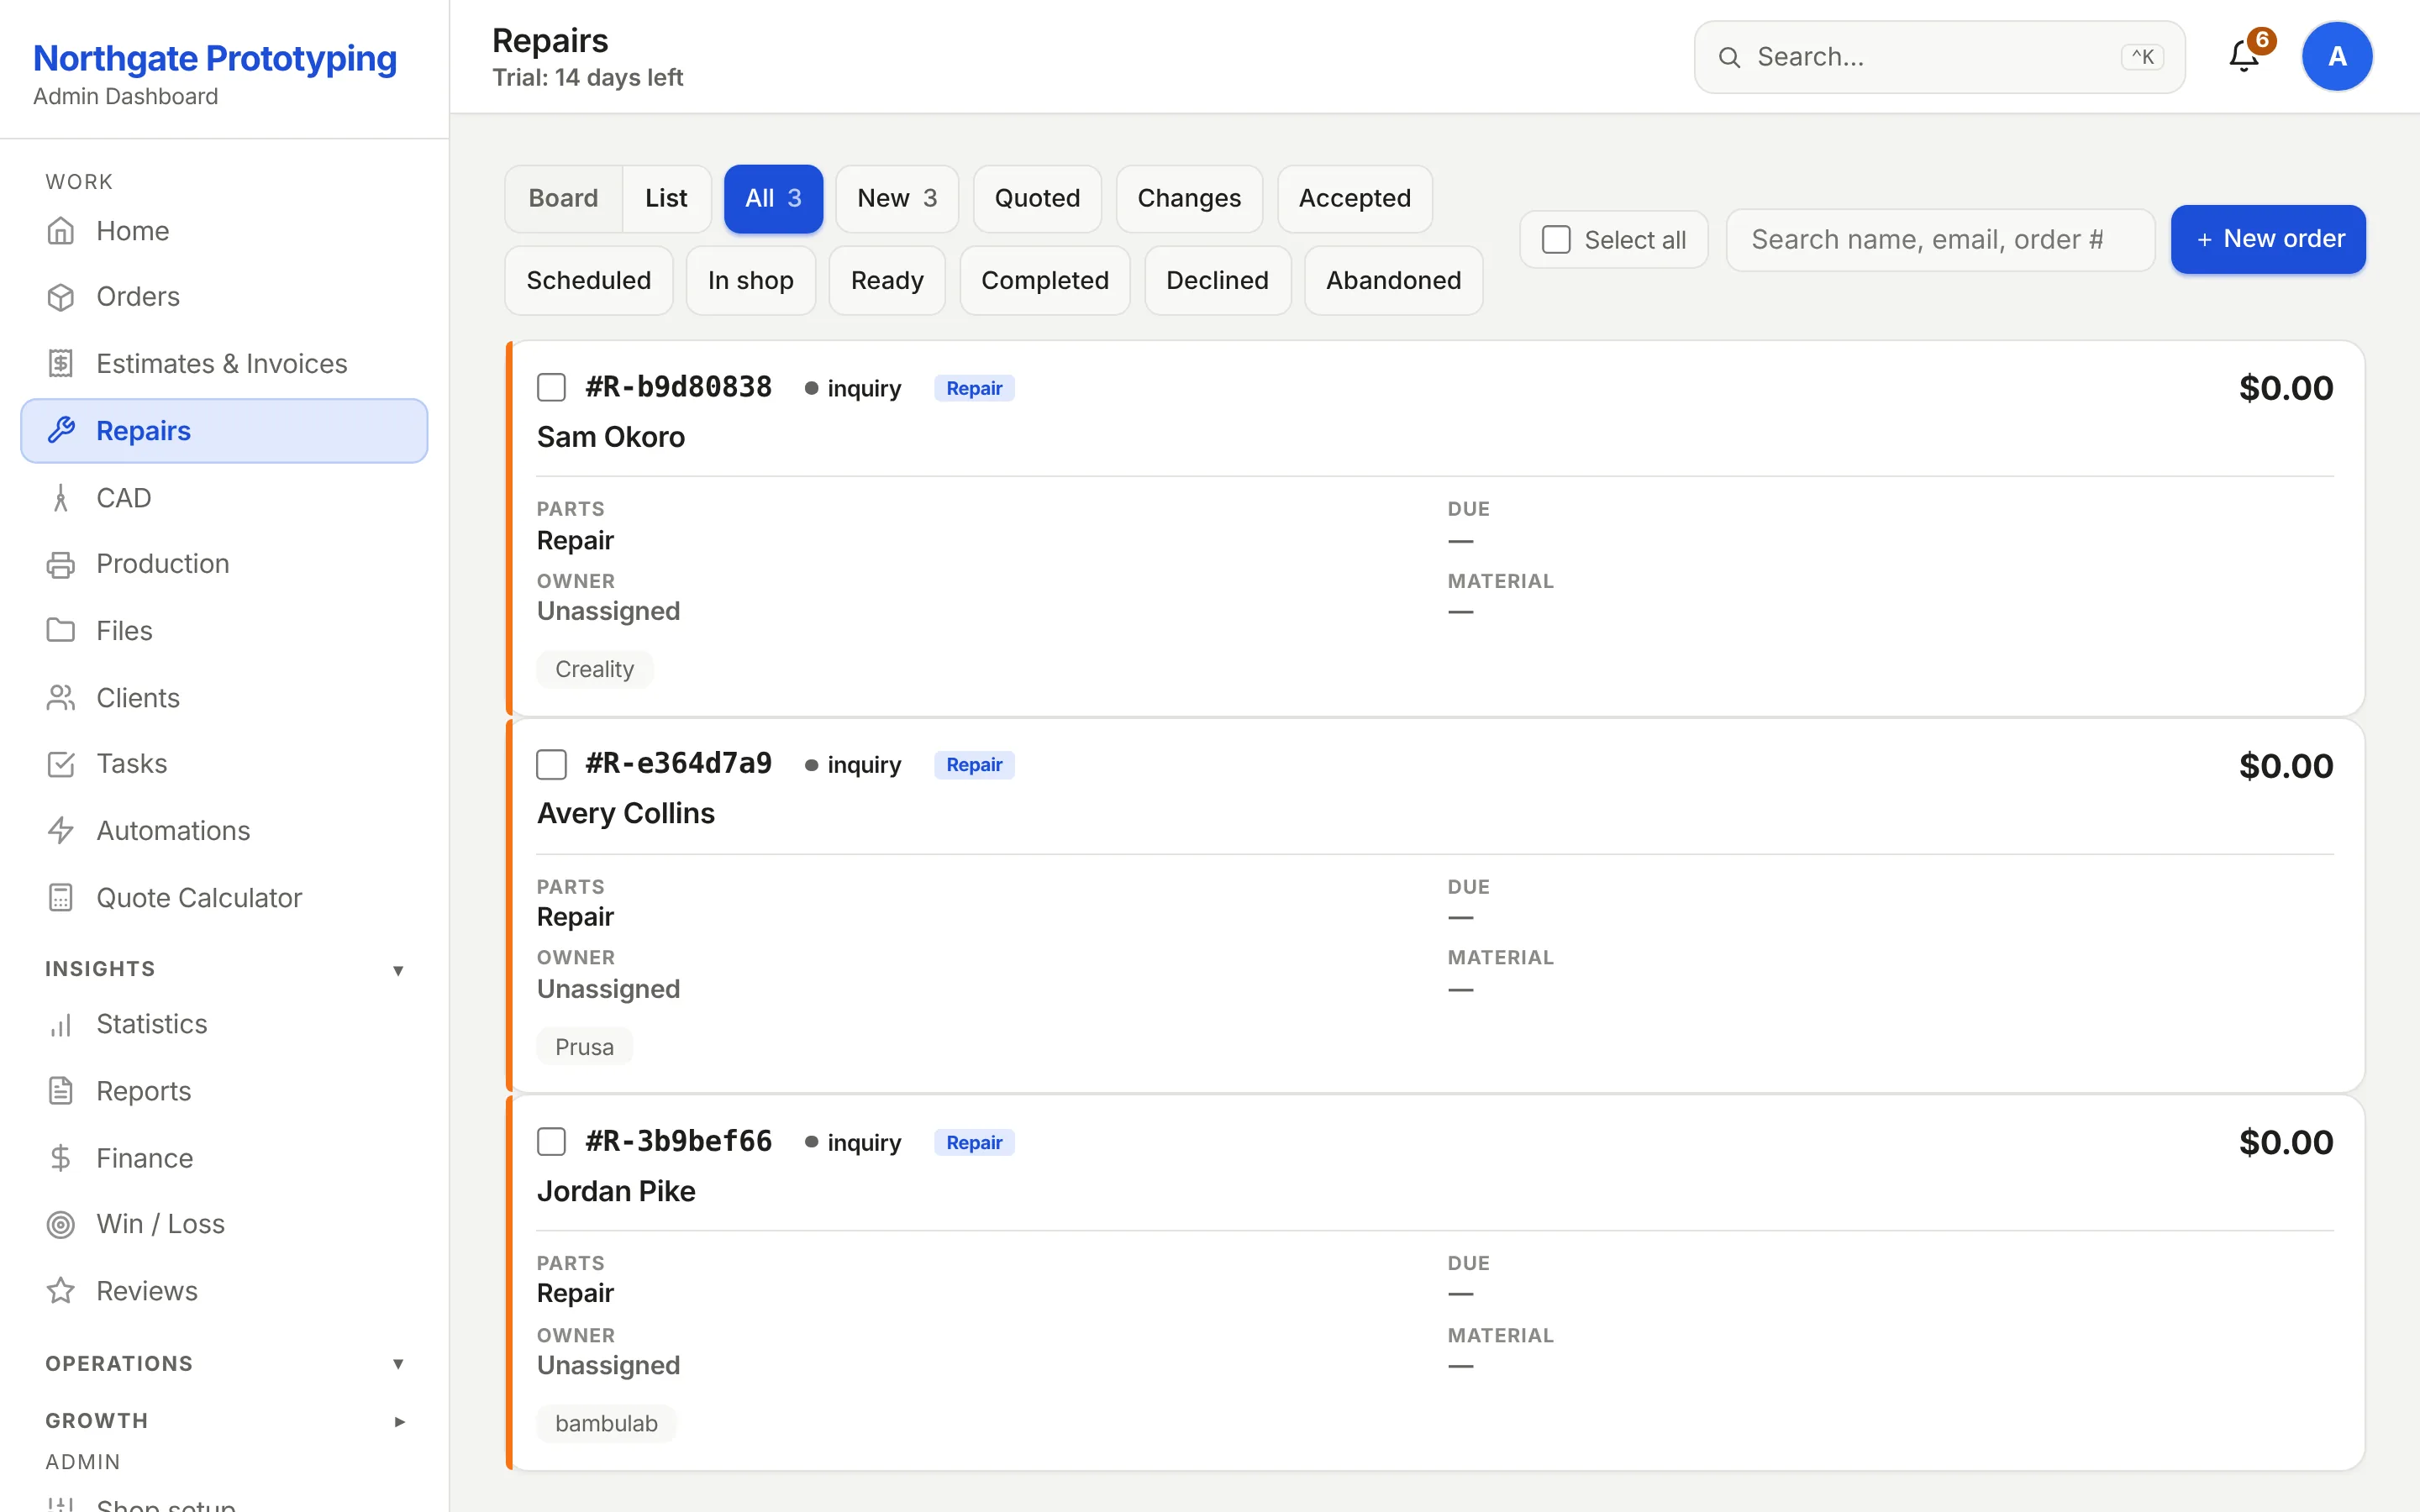Switch to the Board view tab
Screen dimensions: 2420x1512
(563, 199)
